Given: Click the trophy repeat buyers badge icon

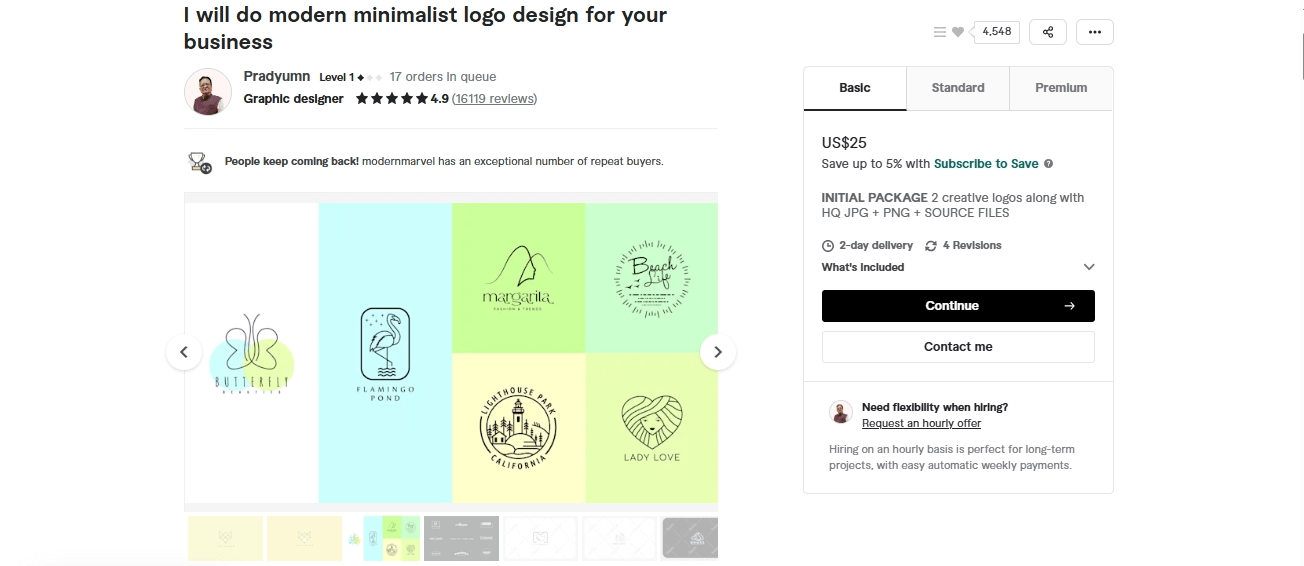Looking at the screenshot, I should point(200,162).
